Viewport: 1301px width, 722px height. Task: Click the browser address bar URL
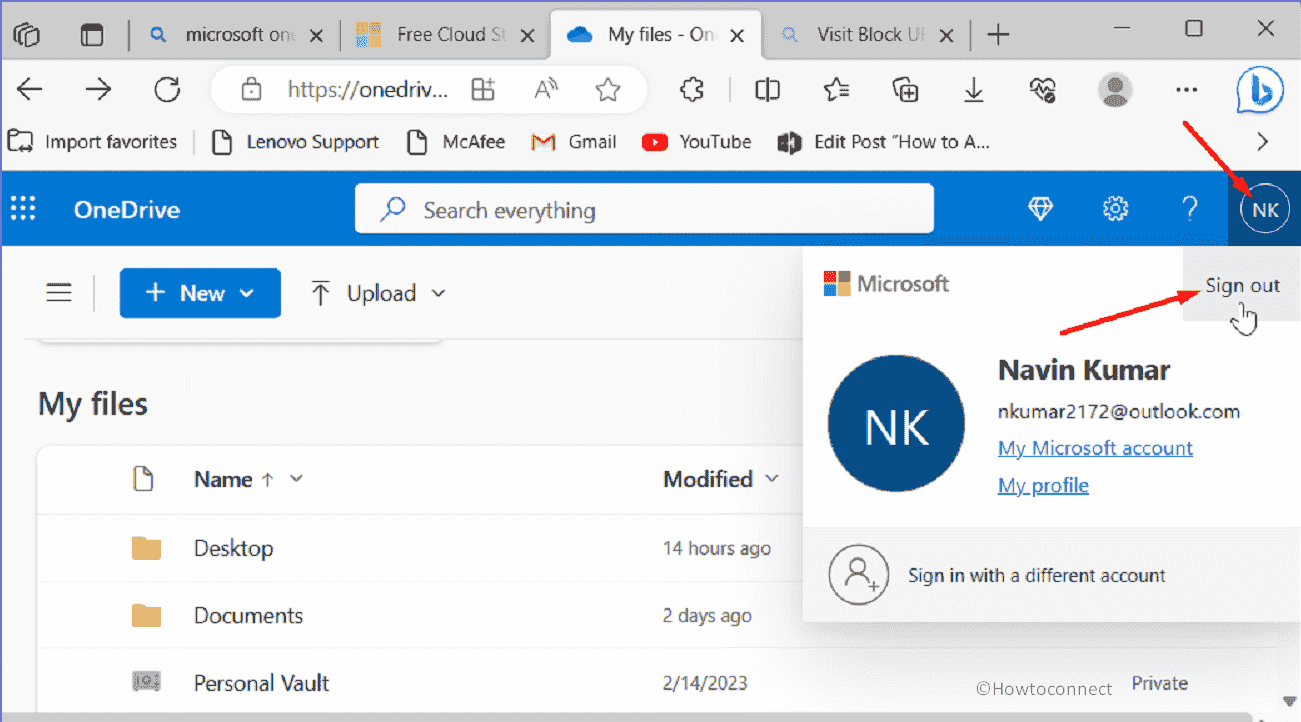pyautogui.click(x=368, y=90)
